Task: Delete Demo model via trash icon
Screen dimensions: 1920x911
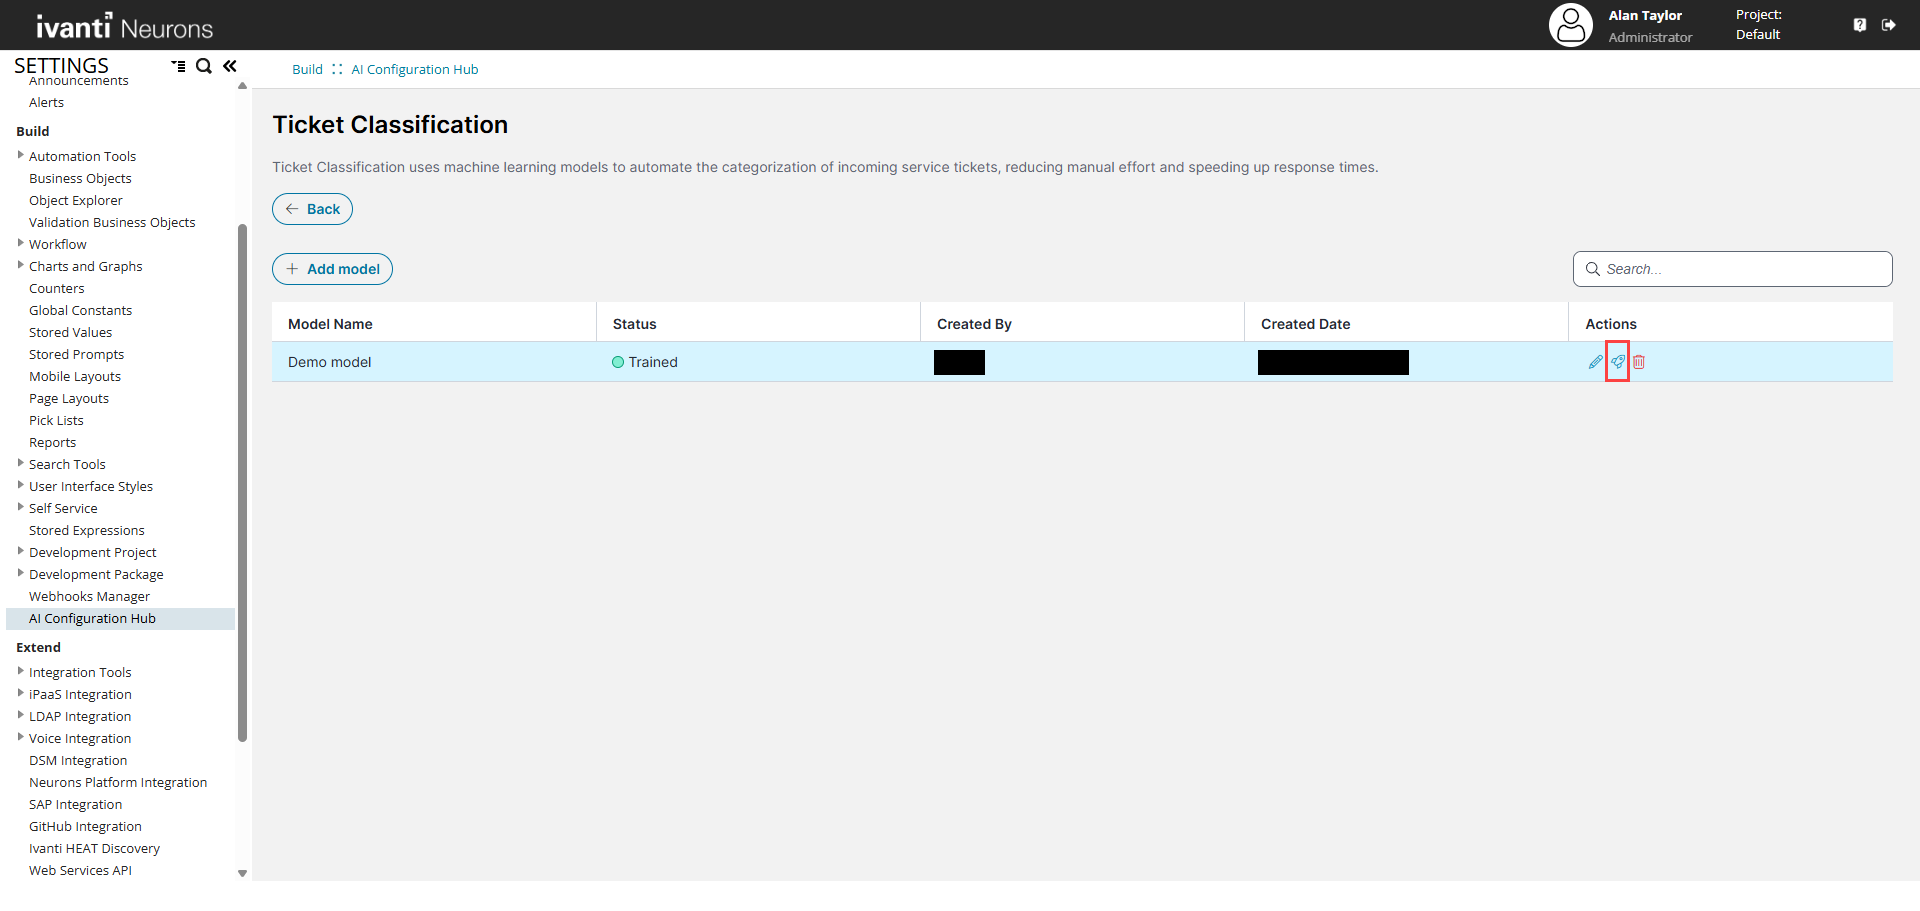Action: pyautogui.click(x=1639, y=362)
